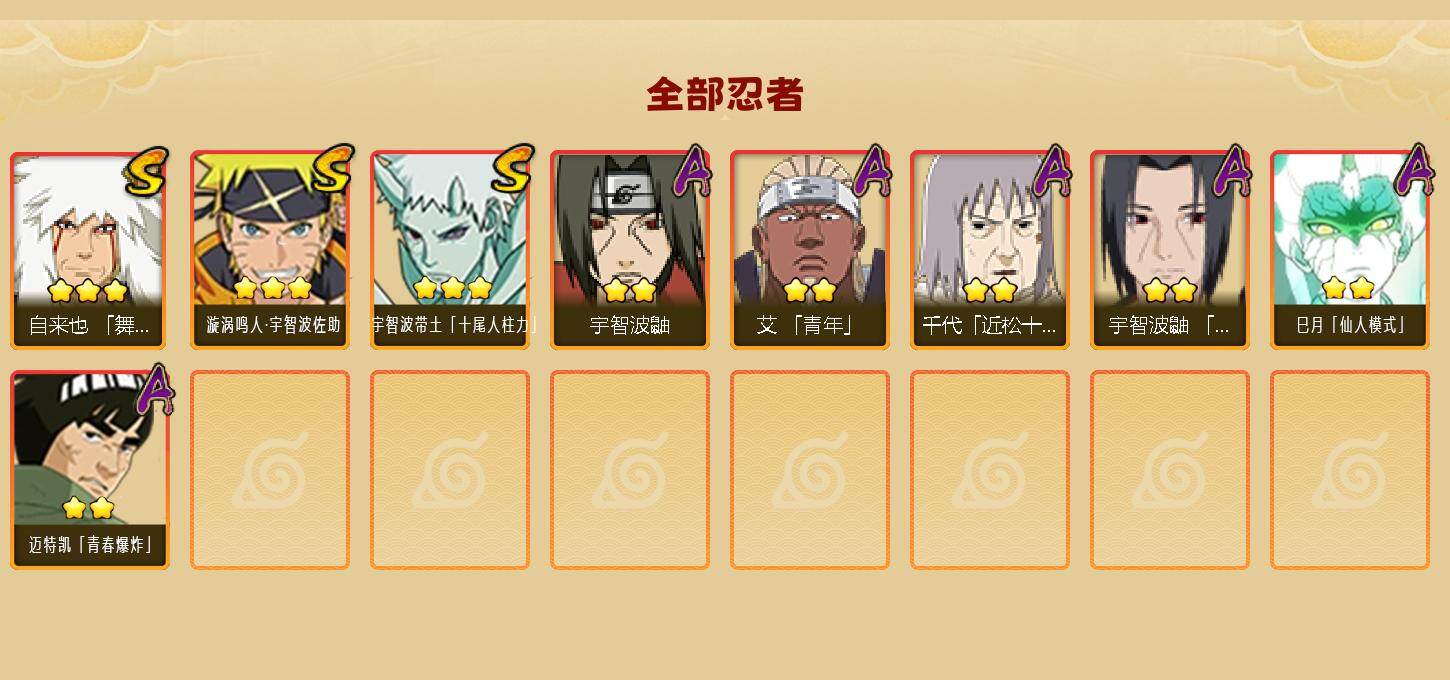Click the empty slot next to 迈特凯
The width and height of the screenshot is (1450, 680).
[270, 470]
